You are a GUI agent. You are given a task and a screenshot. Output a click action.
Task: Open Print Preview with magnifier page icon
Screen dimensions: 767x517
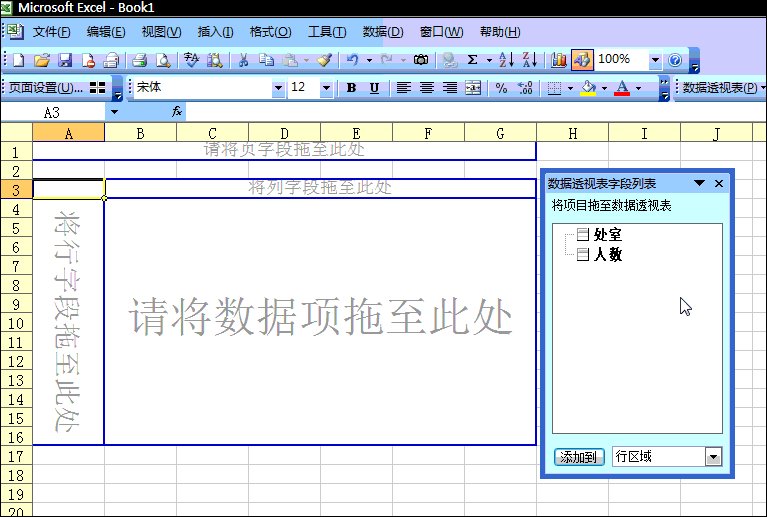(163, 60)
